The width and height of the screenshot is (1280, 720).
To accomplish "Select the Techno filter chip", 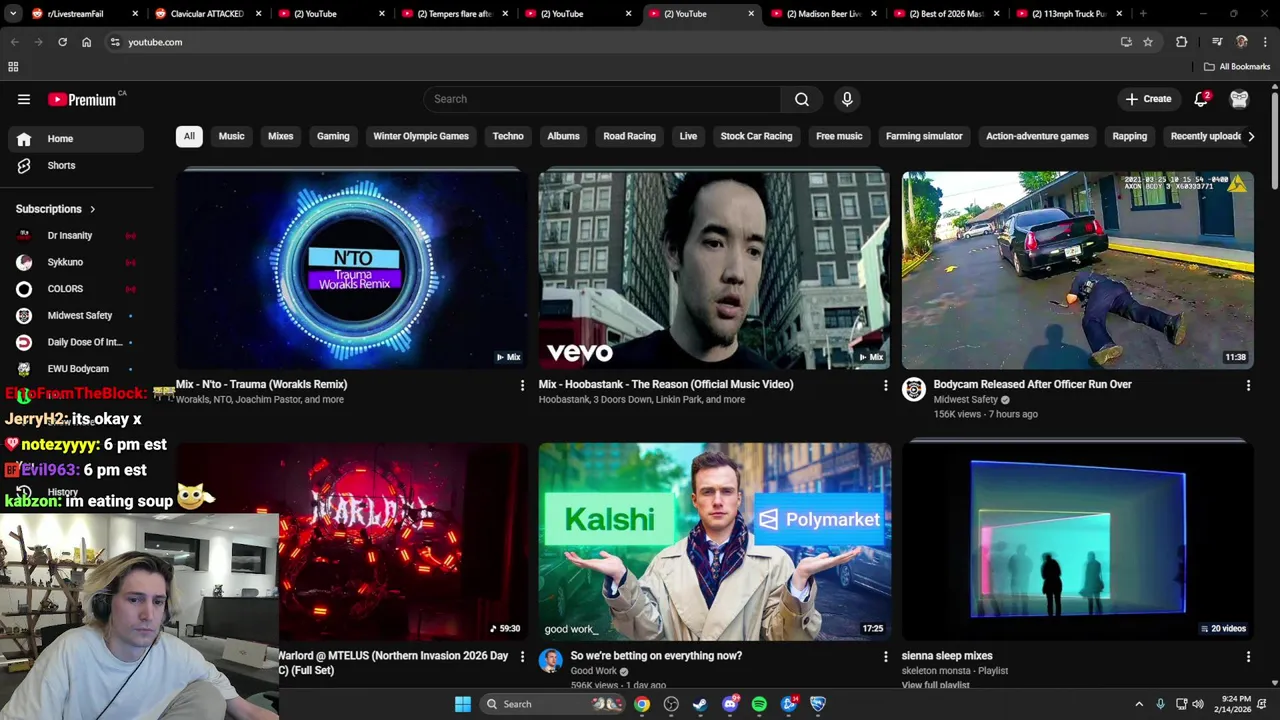I will click(508, 136).
